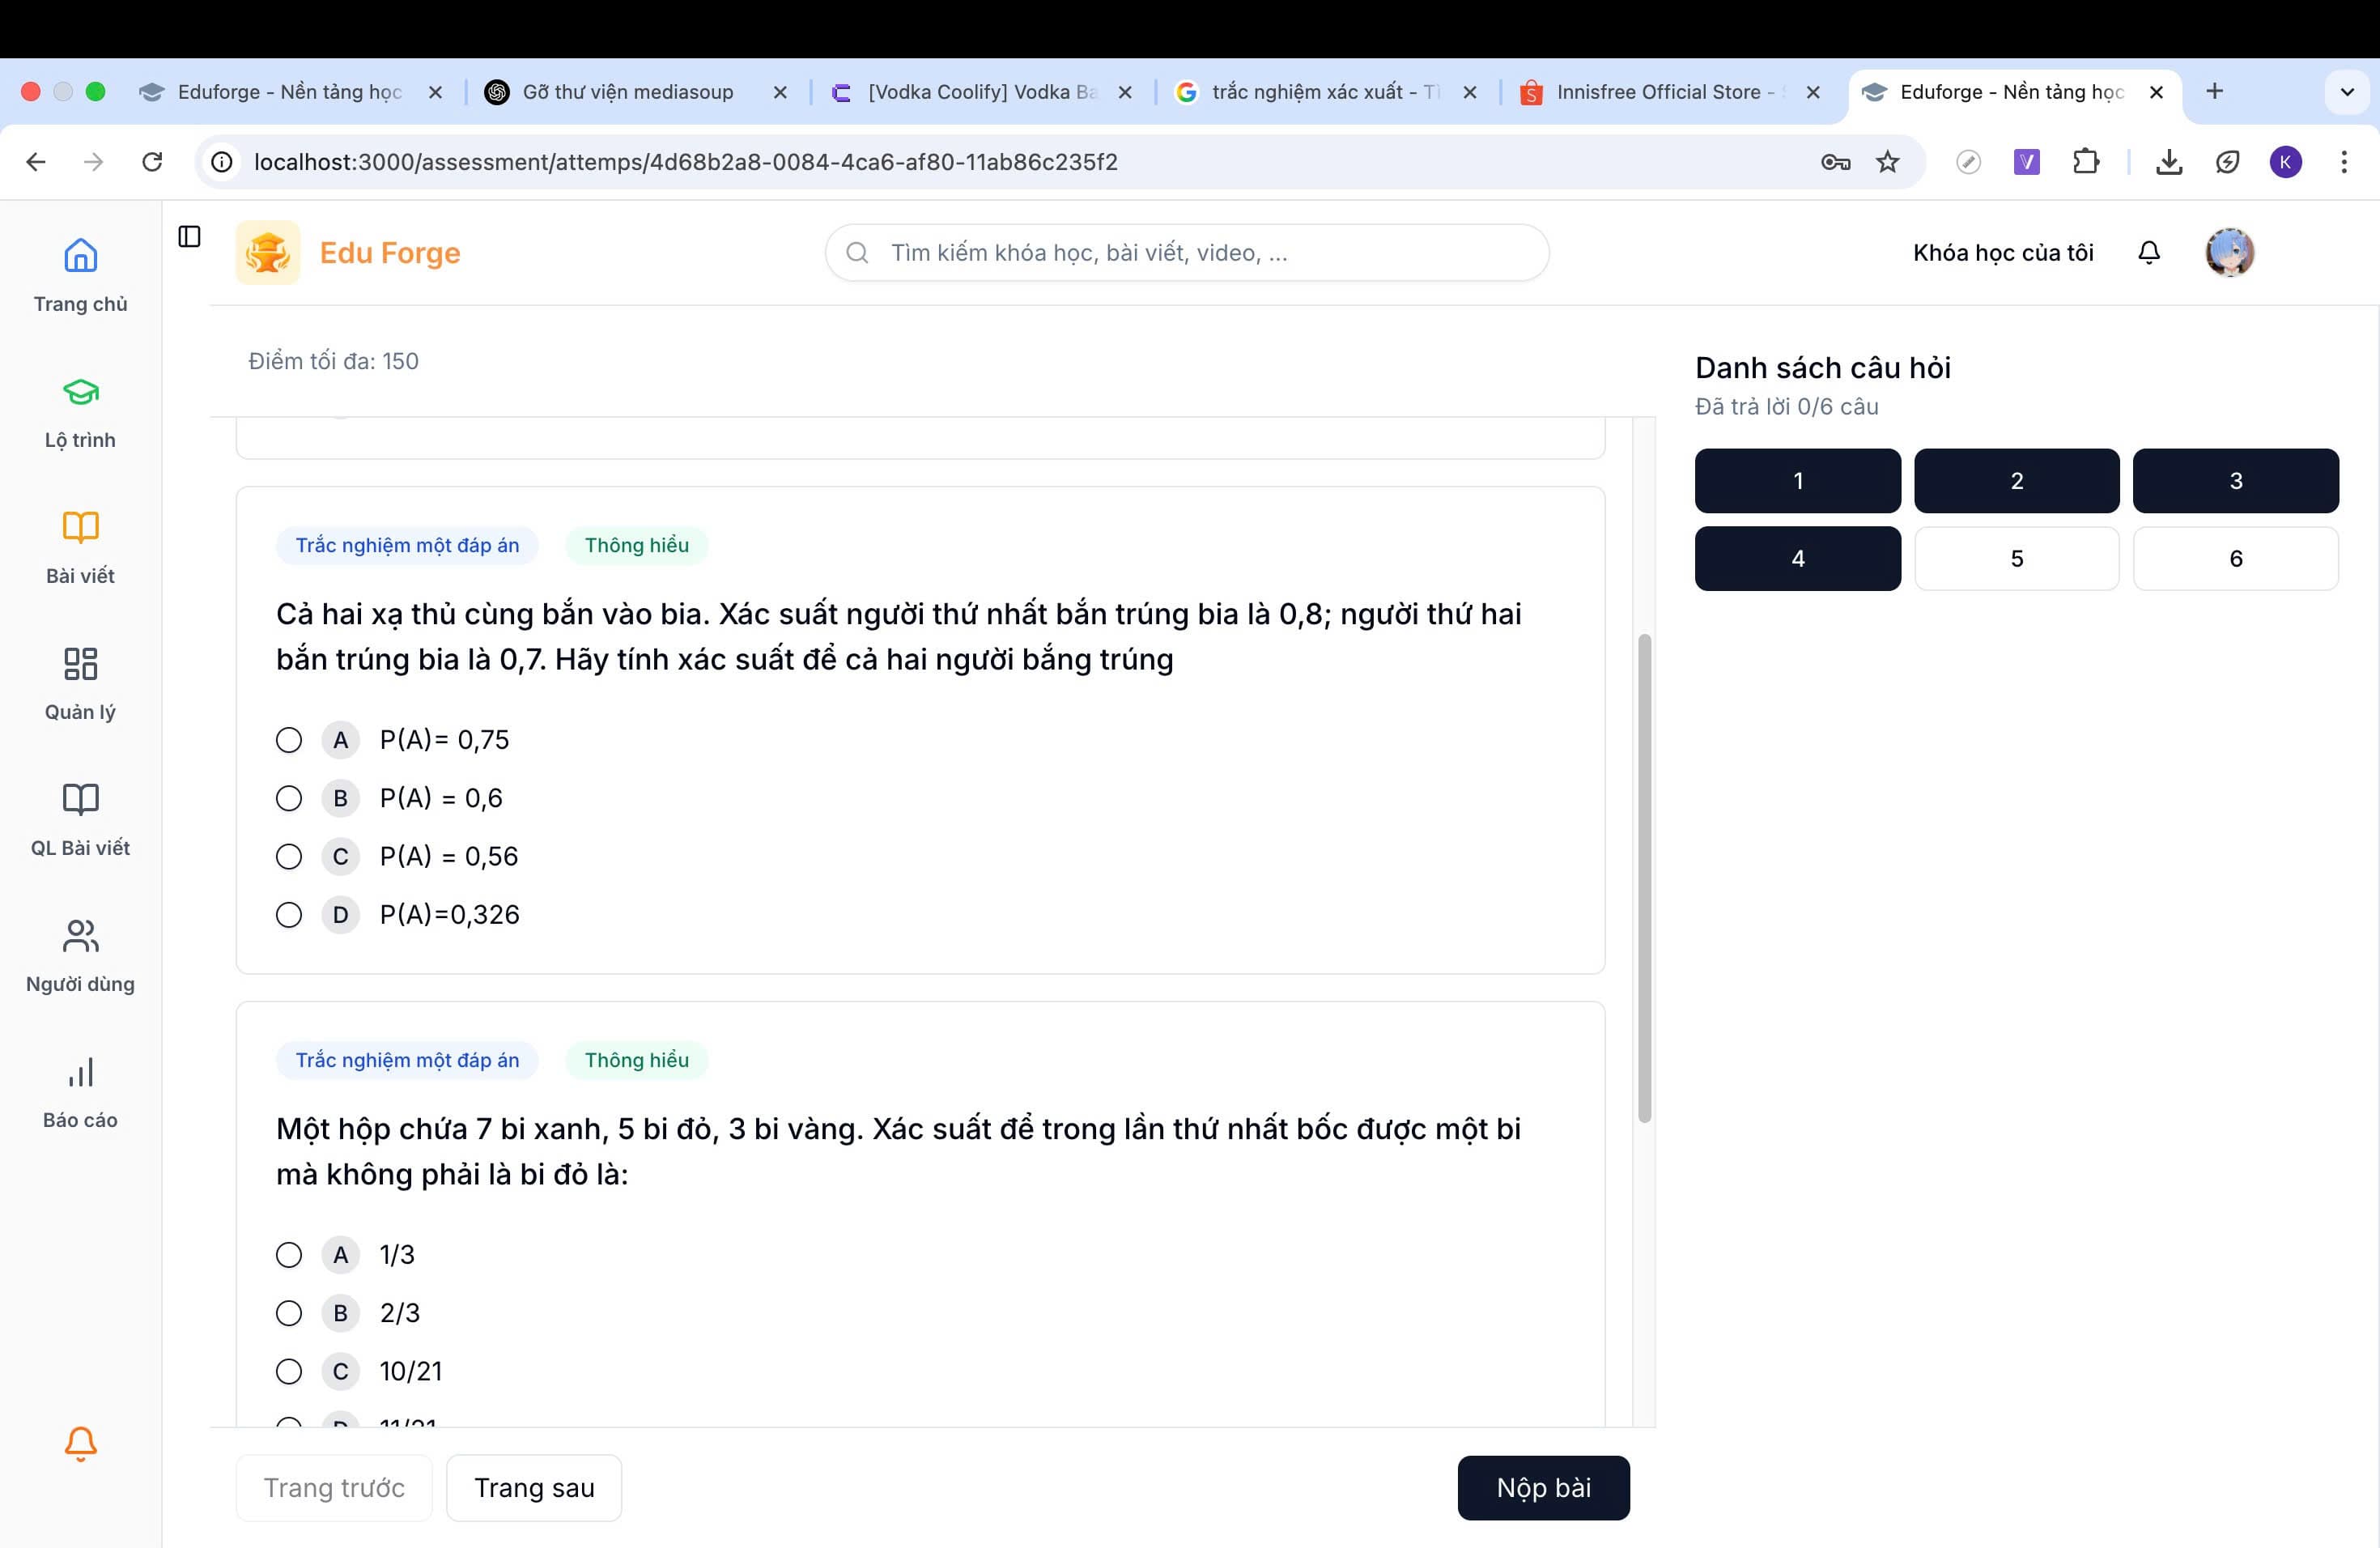Open Người dùng users icon
This screenshot has width=2380, height=1548.
80,935
